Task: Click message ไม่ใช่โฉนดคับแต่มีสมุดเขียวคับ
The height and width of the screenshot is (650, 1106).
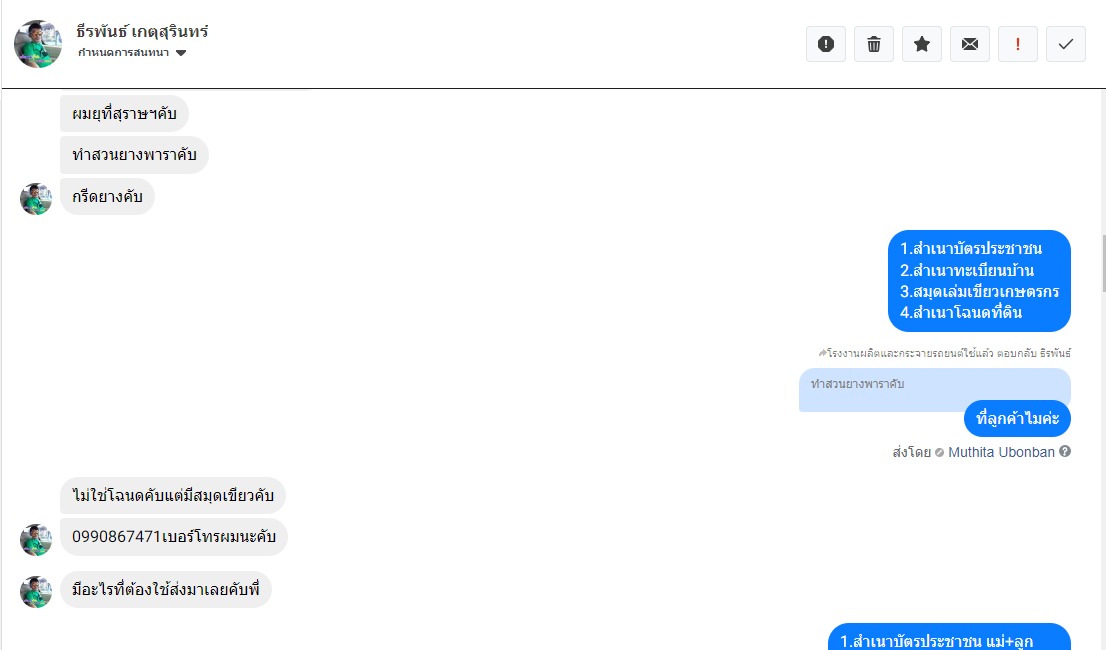Action: pos(173,496)
